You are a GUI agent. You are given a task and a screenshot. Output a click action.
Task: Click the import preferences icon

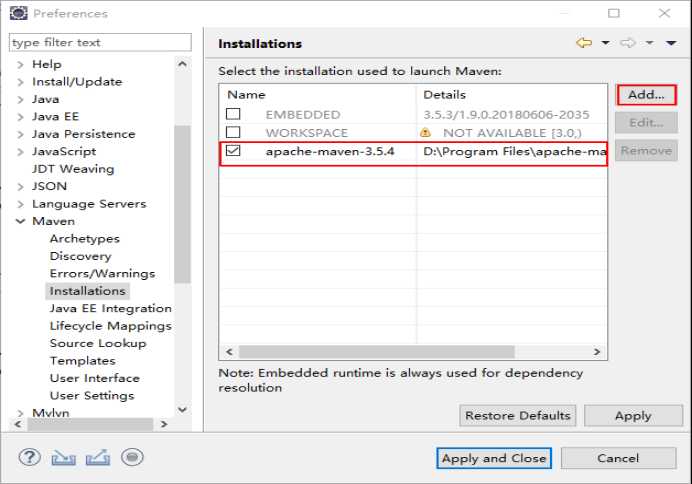64,458
